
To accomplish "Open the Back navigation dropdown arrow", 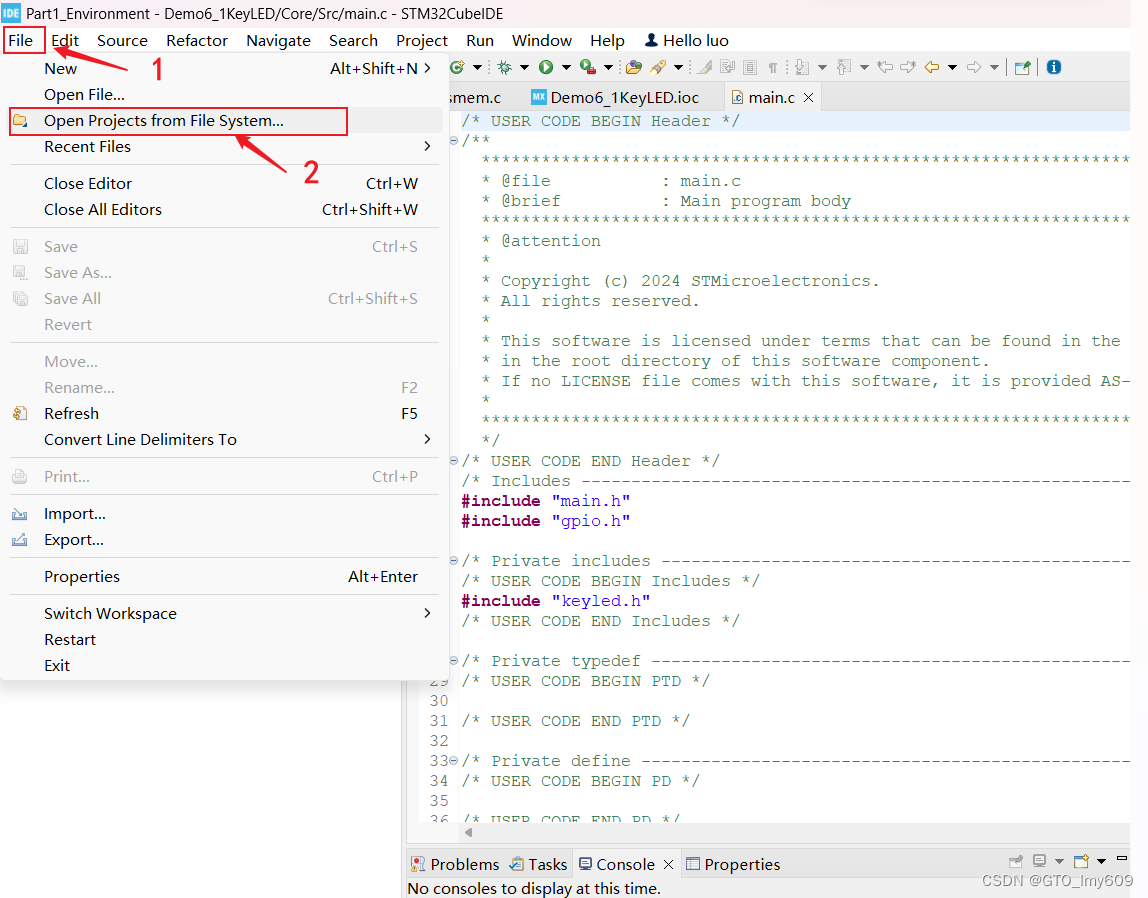I will click(952, 66).
